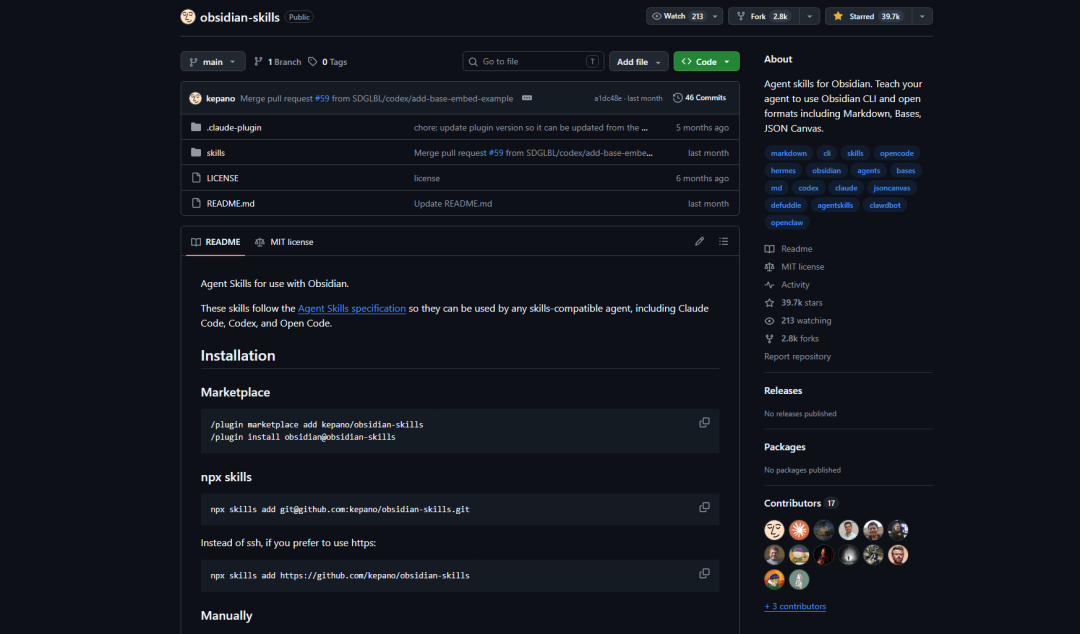The image size is (1080, 634).
Task: Click the codex topic tag
Action: coord(808,187)
